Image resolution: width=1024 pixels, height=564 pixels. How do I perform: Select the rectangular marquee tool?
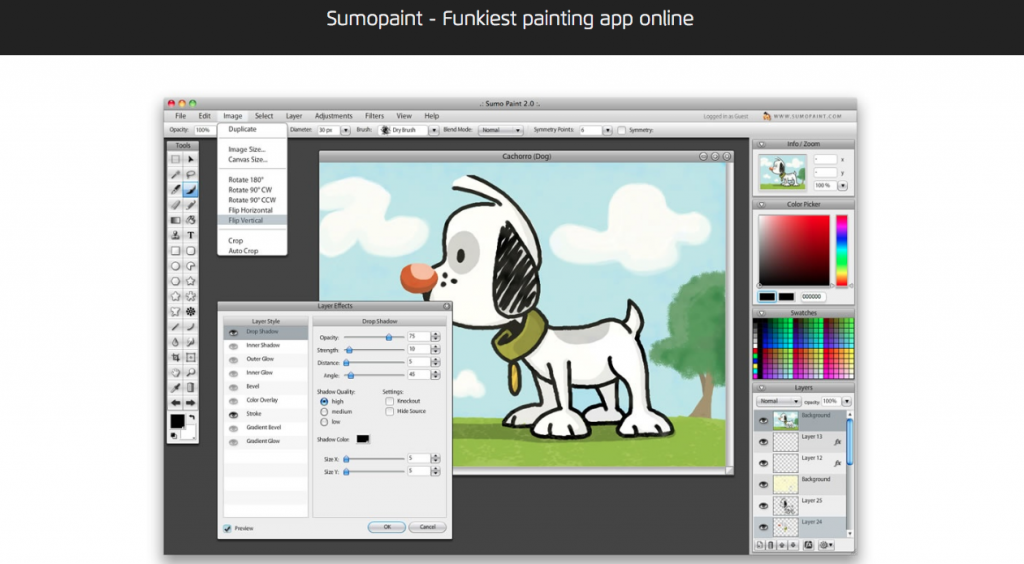click(x=175, y=159)
